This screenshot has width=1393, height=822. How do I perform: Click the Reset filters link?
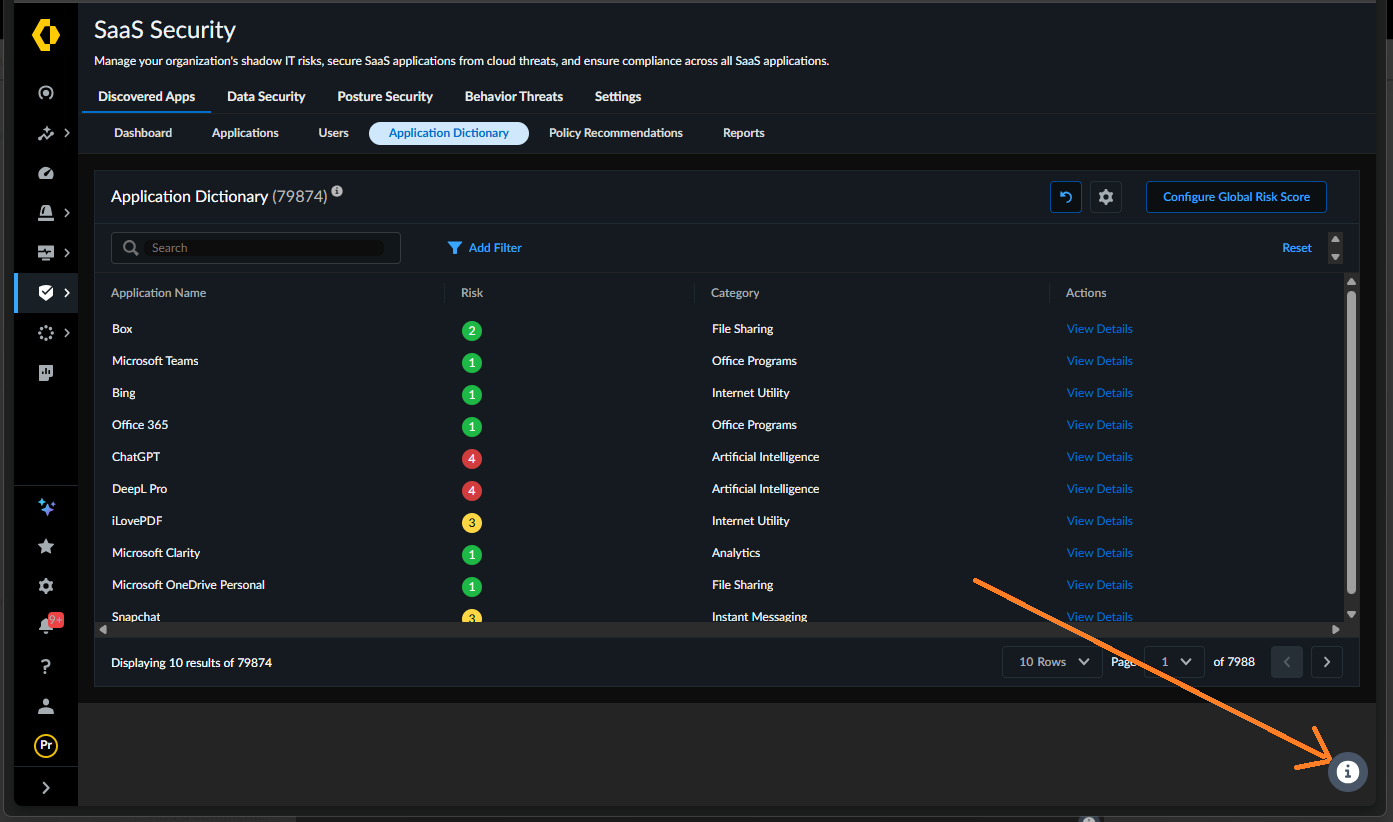pyautogui.click(x=1297, y=248)
